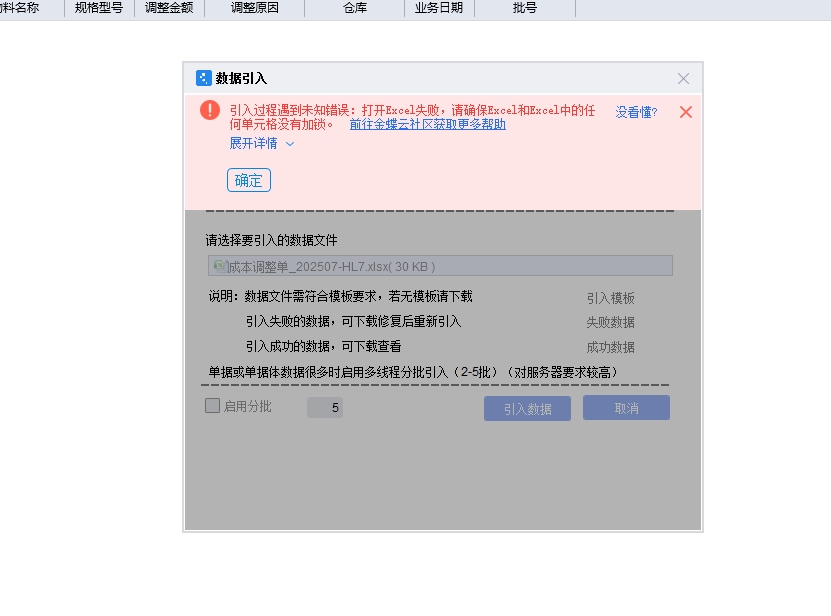Image resolution: width=831 pixels, height=616 pixels.
Task: Click the batch count field showing 5
Action: (x=325, y=407)
